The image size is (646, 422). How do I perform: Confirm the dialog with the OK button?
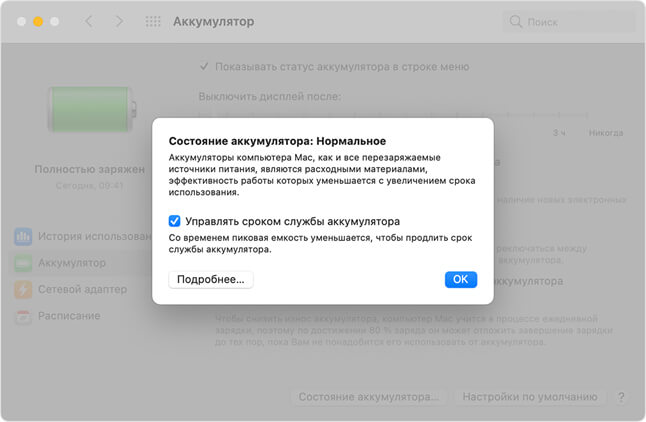click(x=461, y=279)
